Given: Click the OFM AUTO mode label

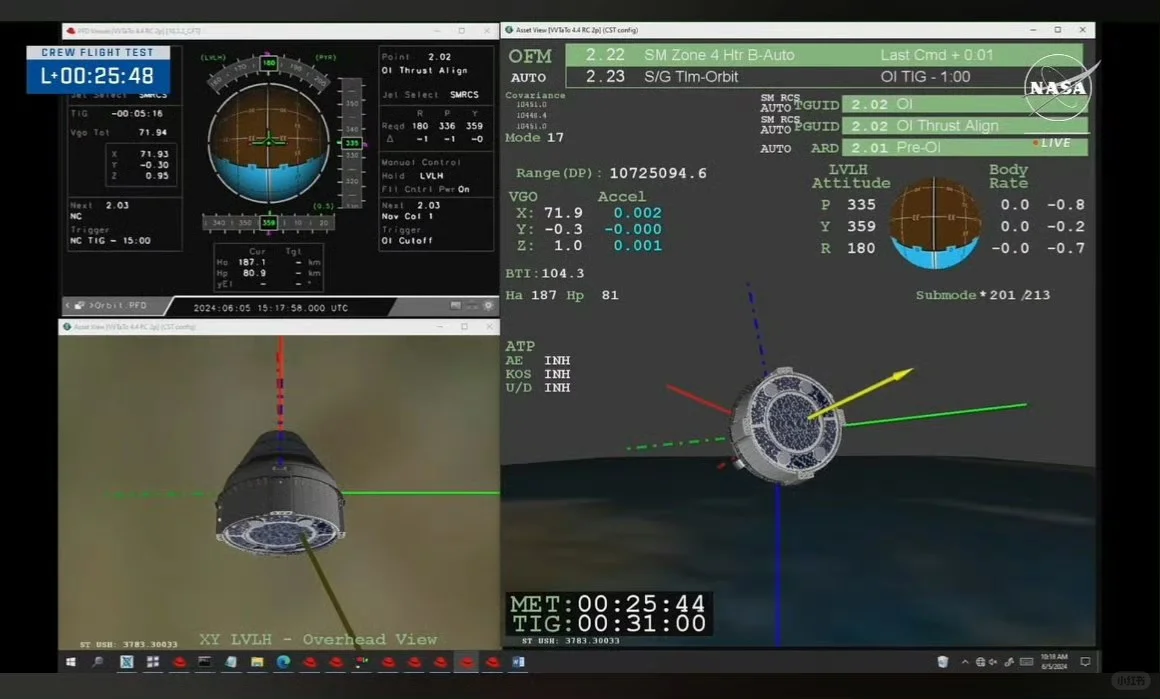Looking at the screenshot, I should pos(528,78).
